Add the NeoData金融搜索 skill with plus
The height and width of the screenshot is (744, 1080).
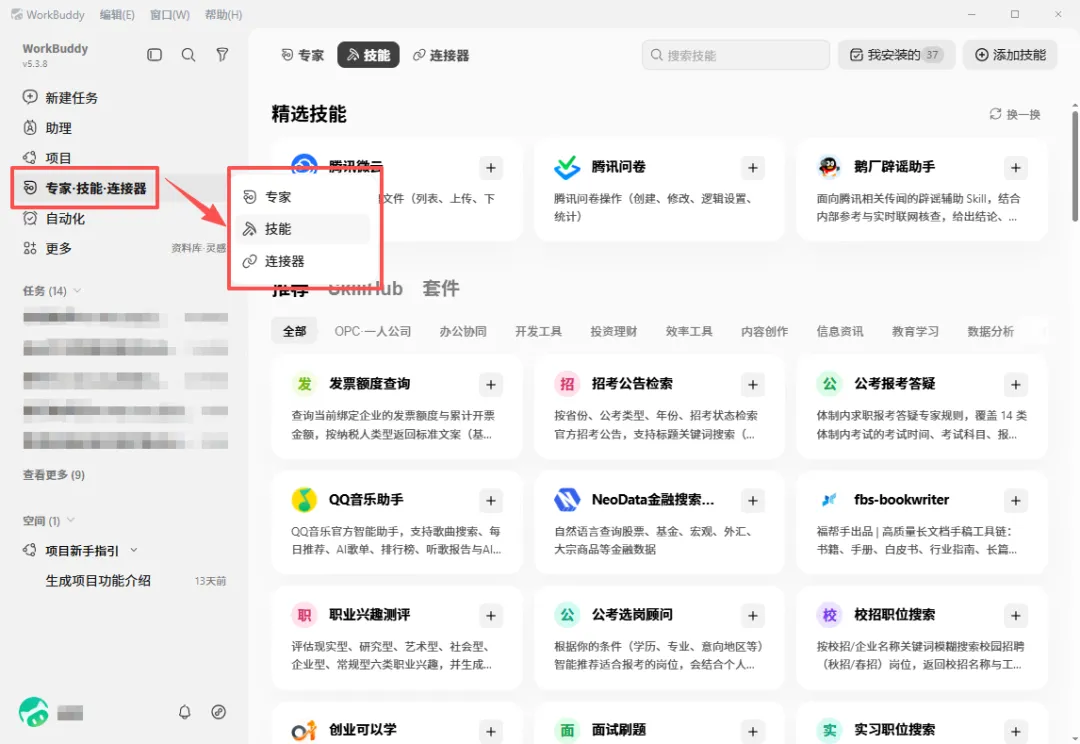coord(753,500)
